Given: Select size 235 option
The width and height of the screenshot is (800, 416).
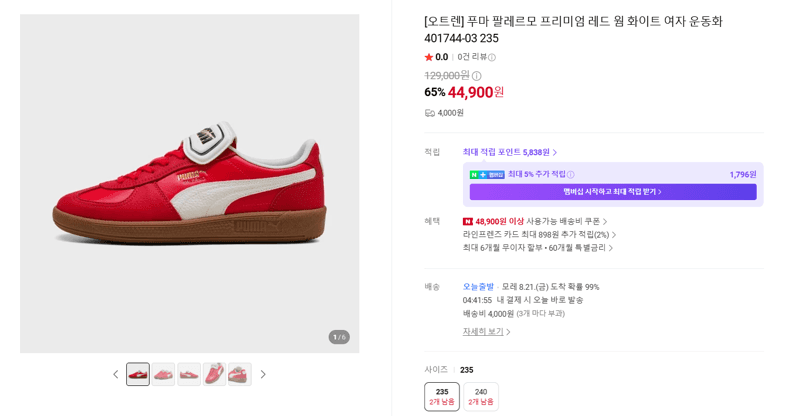Looking at the screenshot, I should [442, 397].
